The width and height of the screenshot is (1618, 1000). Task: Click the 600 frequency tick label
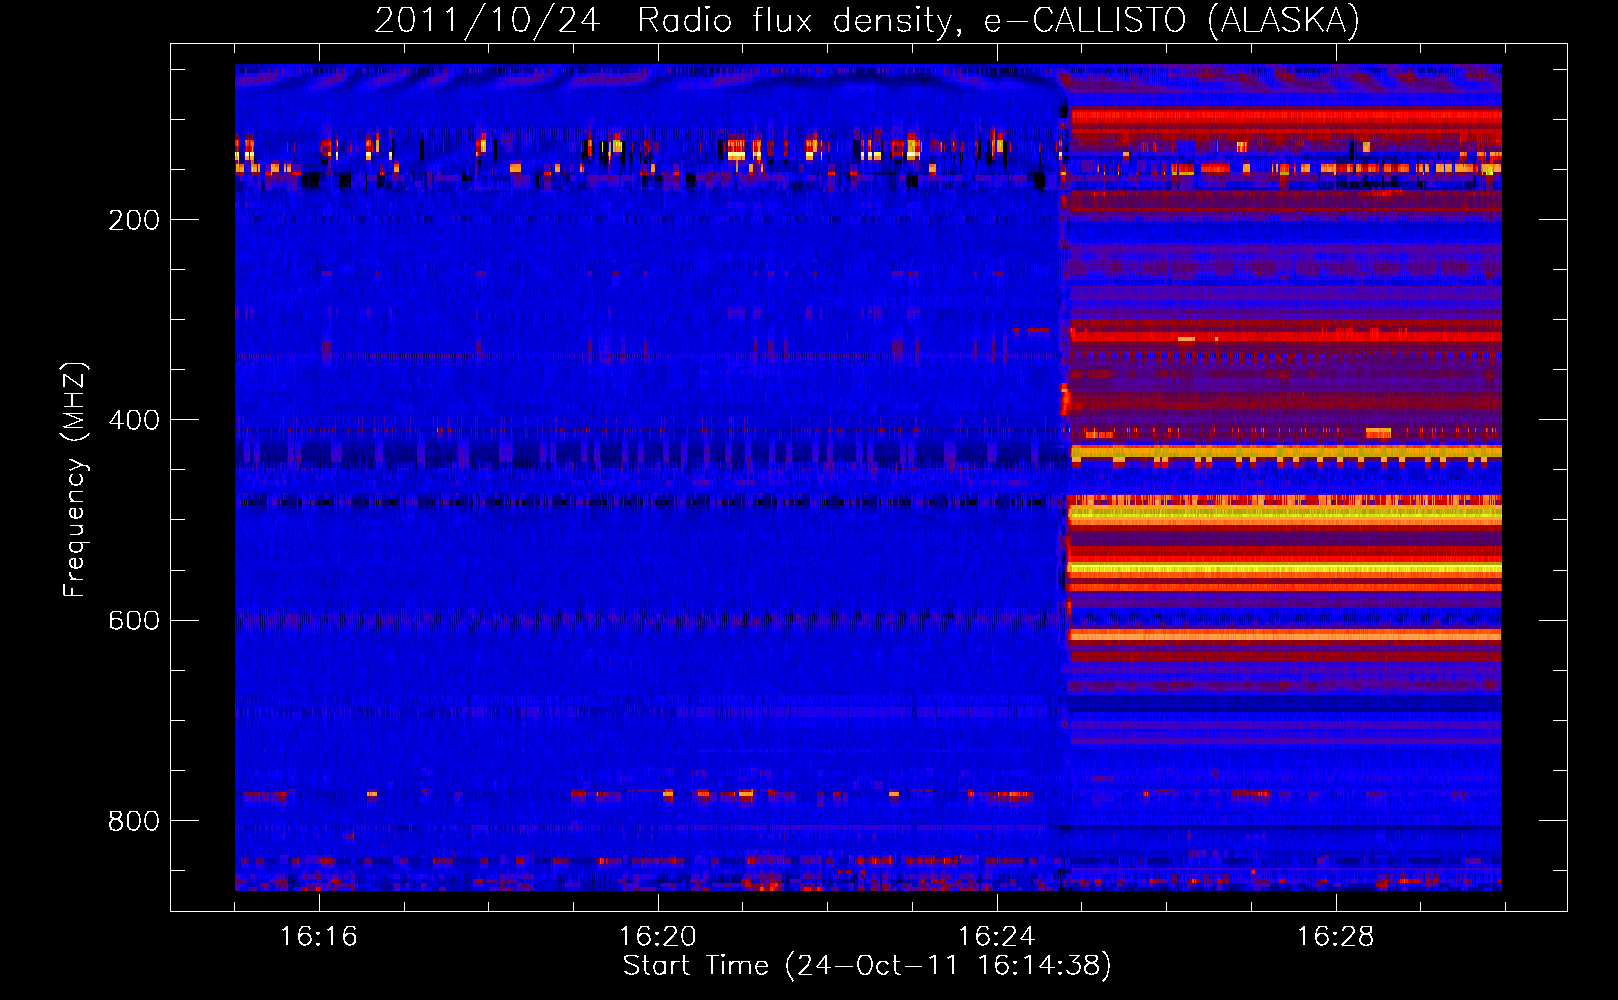(x=134, y=620)
